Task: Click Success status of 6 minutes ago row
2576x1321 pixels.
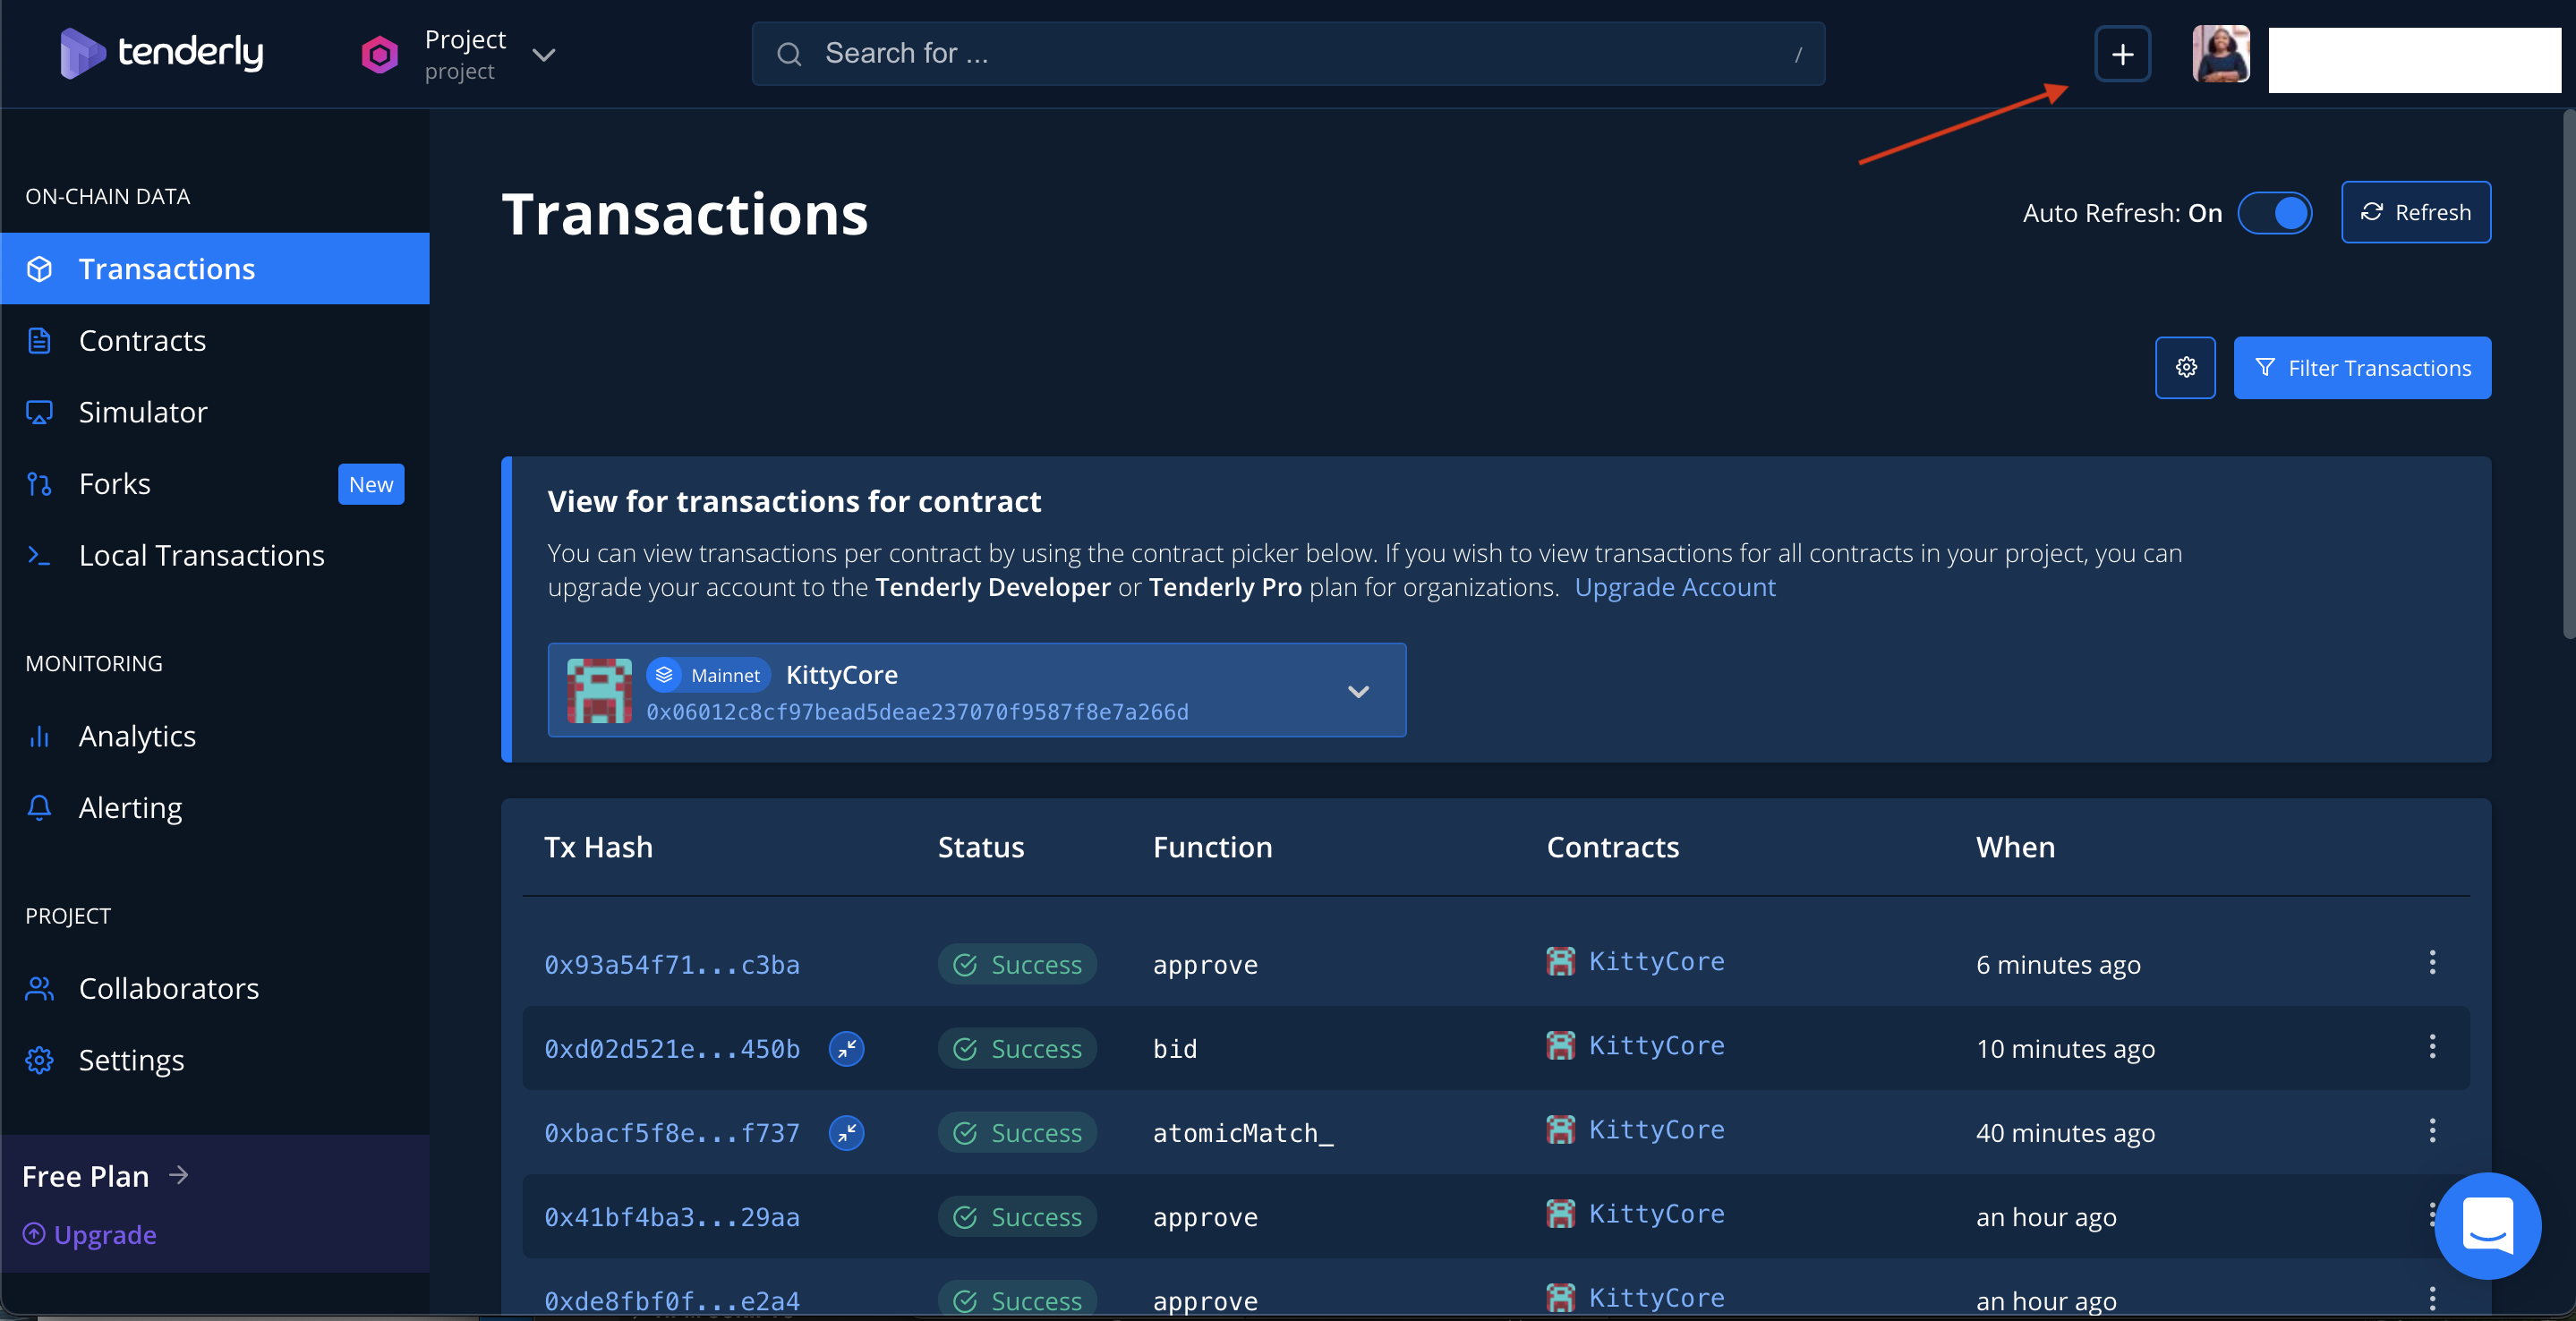Action: [x=1017, y=965]
